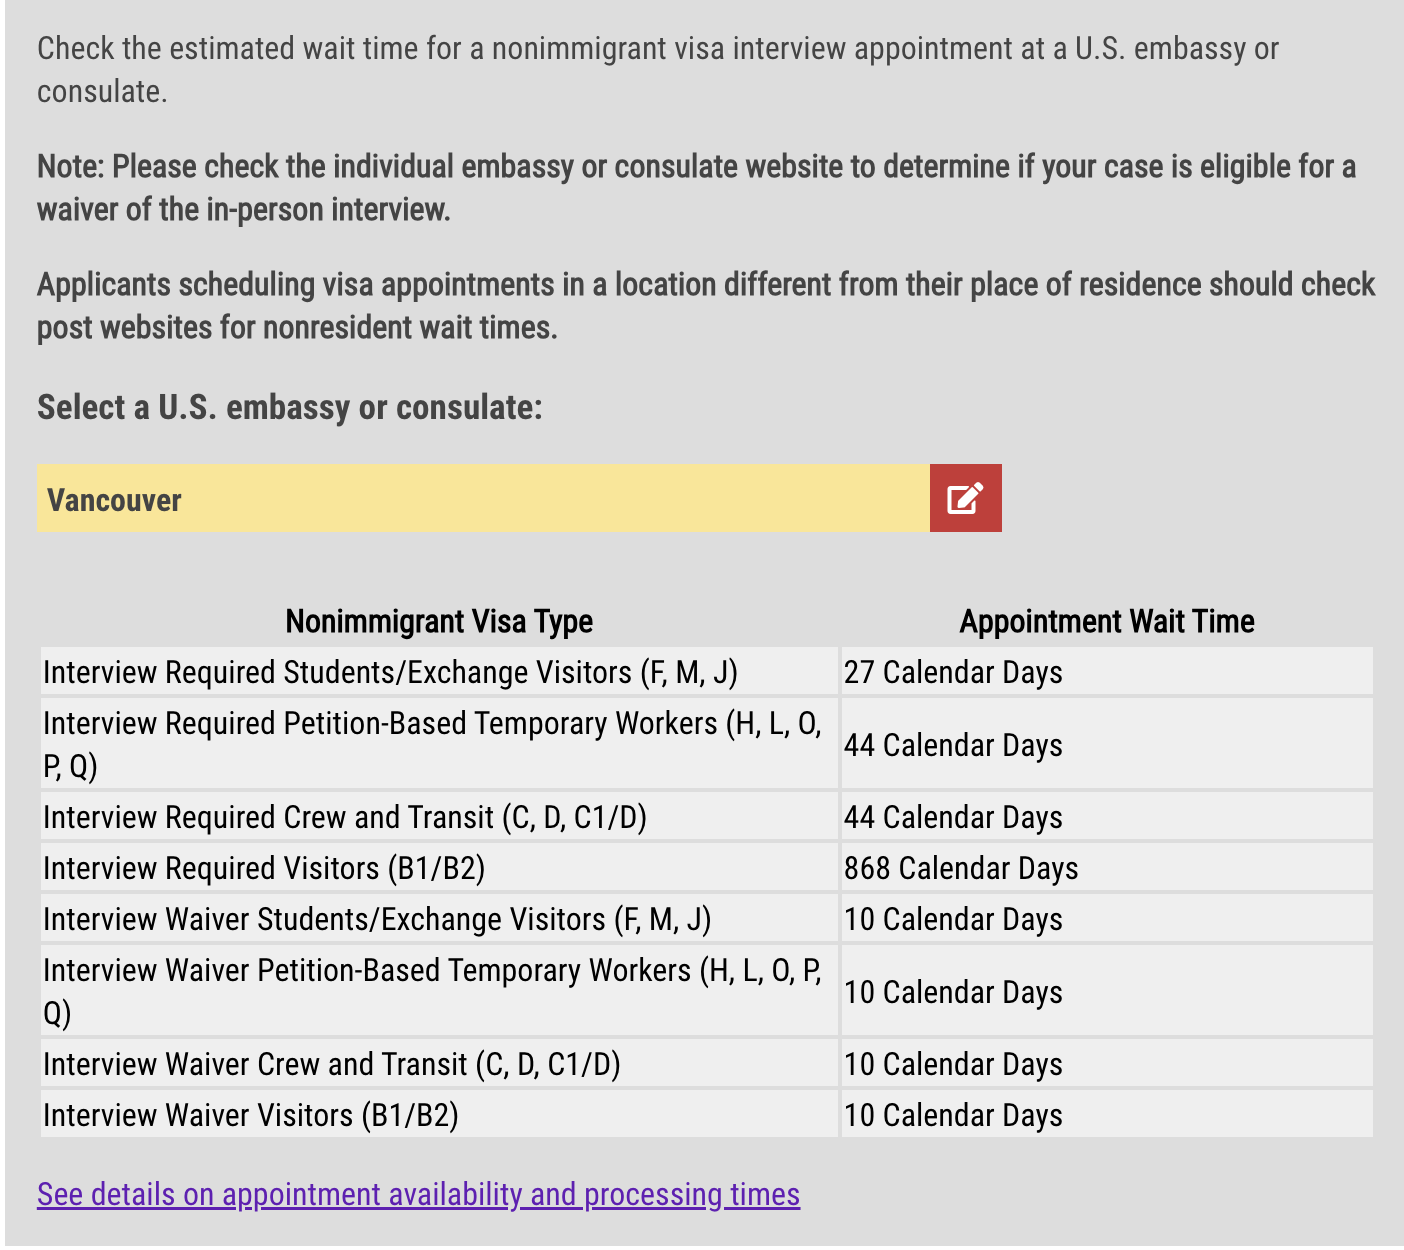Click the nonresident wait times paragraph
This screenshot has width=1404, height=1250.
click(x=706, y=305)
